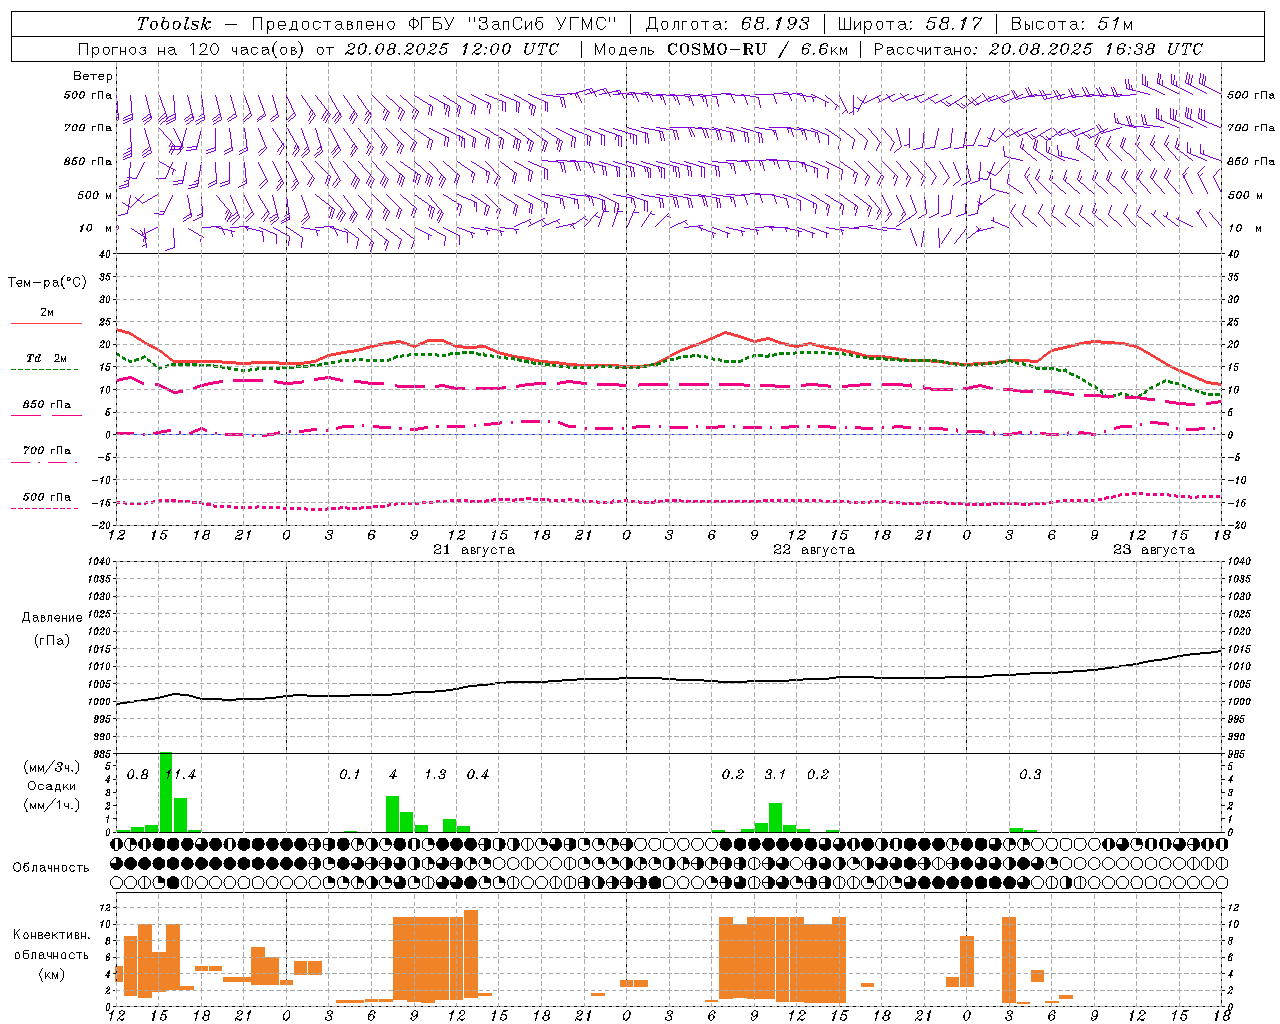Click the elevation text 'Высота: 51м'

tap(1072, 24)
